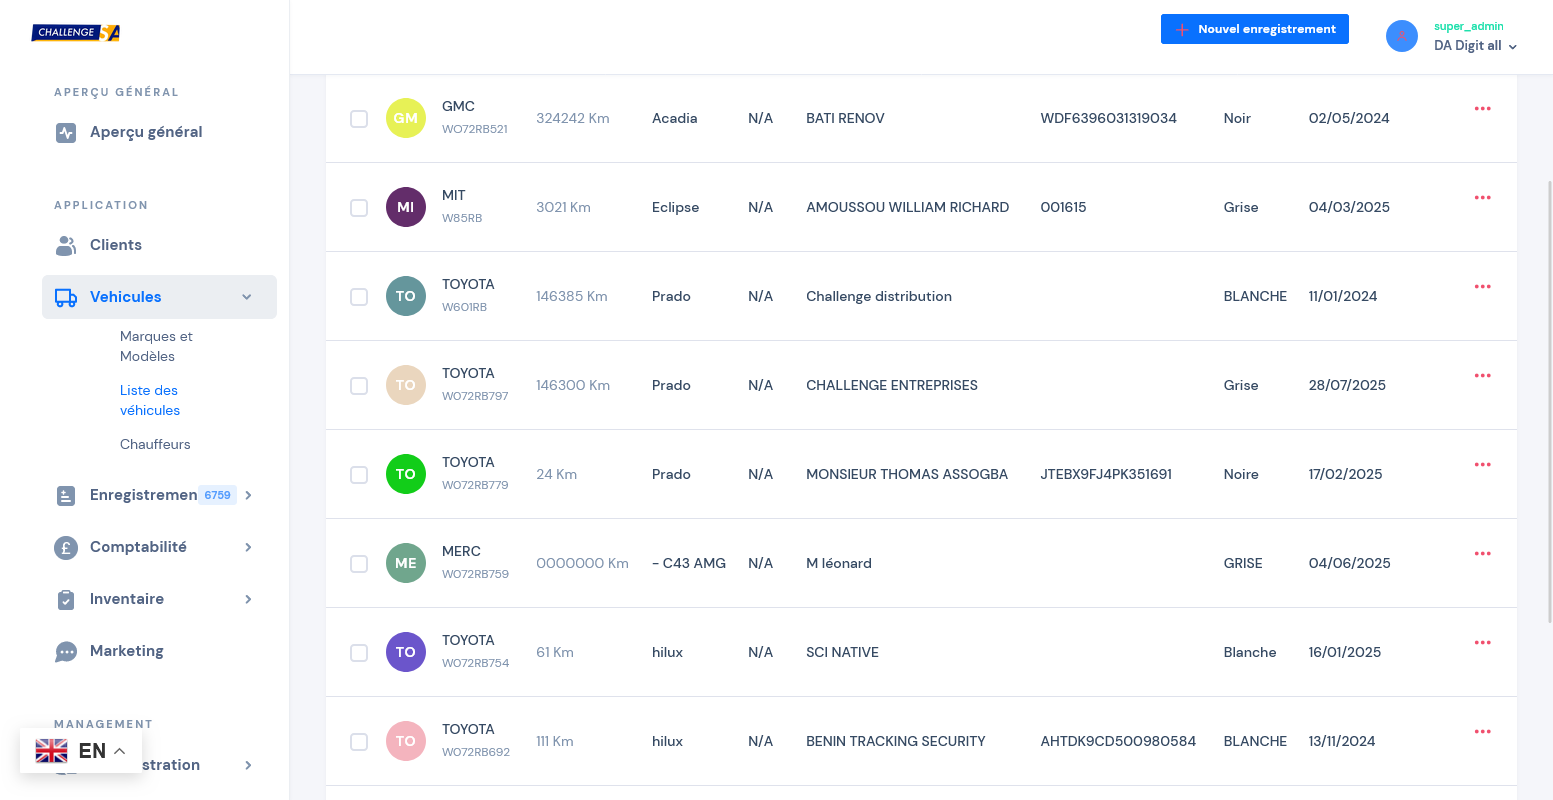This screenshot has width=1553, height=800.
Task: Click the VIN WDF6396031319034
Action: tap(1109, 118)
